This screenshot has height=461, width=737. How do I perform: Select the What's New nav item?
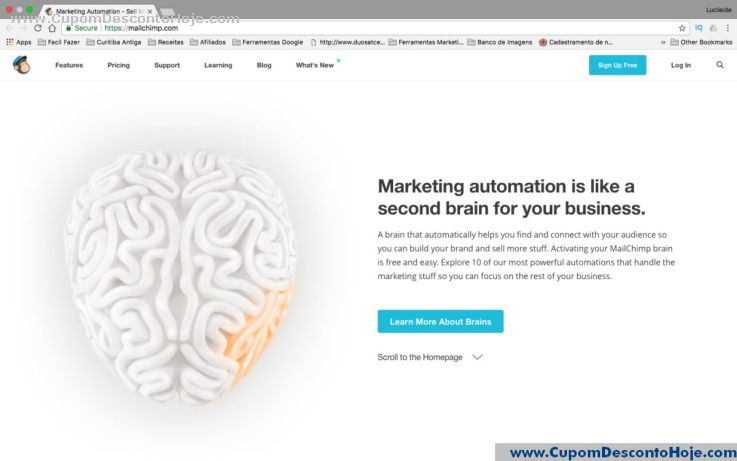click(x=315, y=65)
